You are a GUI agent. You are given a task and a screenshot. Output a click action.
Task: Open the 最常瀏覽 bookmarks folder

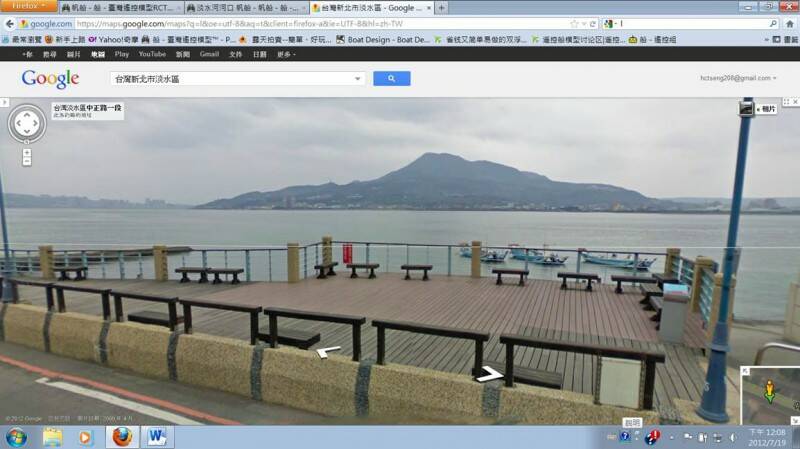[22, 39]
